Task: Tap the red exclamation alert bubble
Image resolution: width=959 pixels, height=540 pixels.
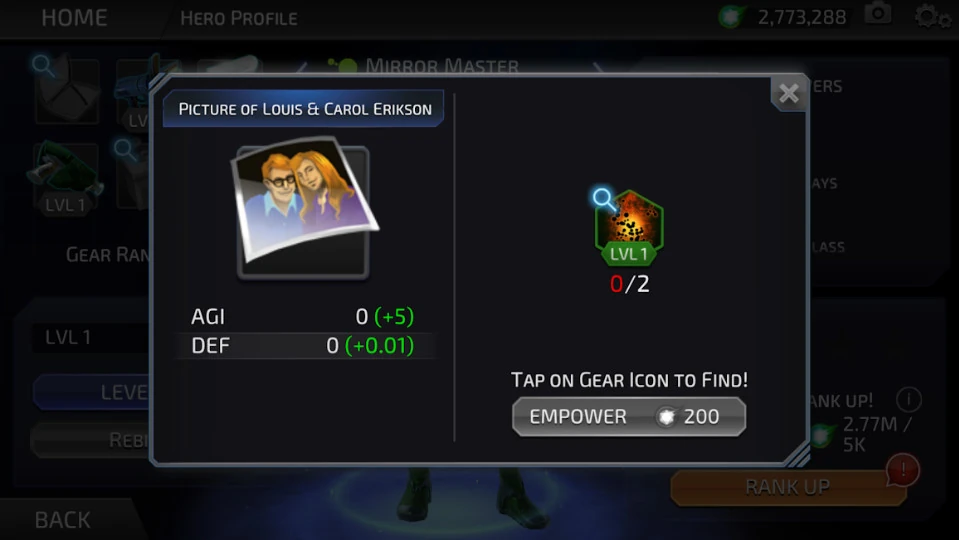Action: [x=903, y=471]
